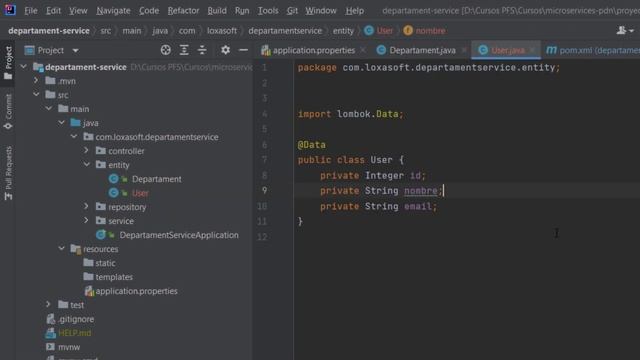Toggle the Project tool window sidebar button
This screenshot has height=360, width=640.
click(8, 63)
